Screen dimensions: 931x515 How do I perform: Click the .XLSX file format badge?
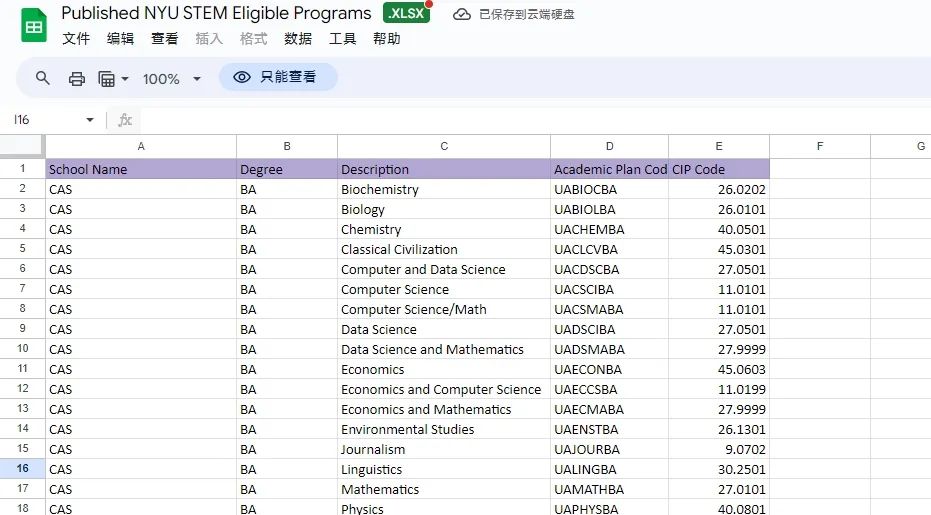407,13
